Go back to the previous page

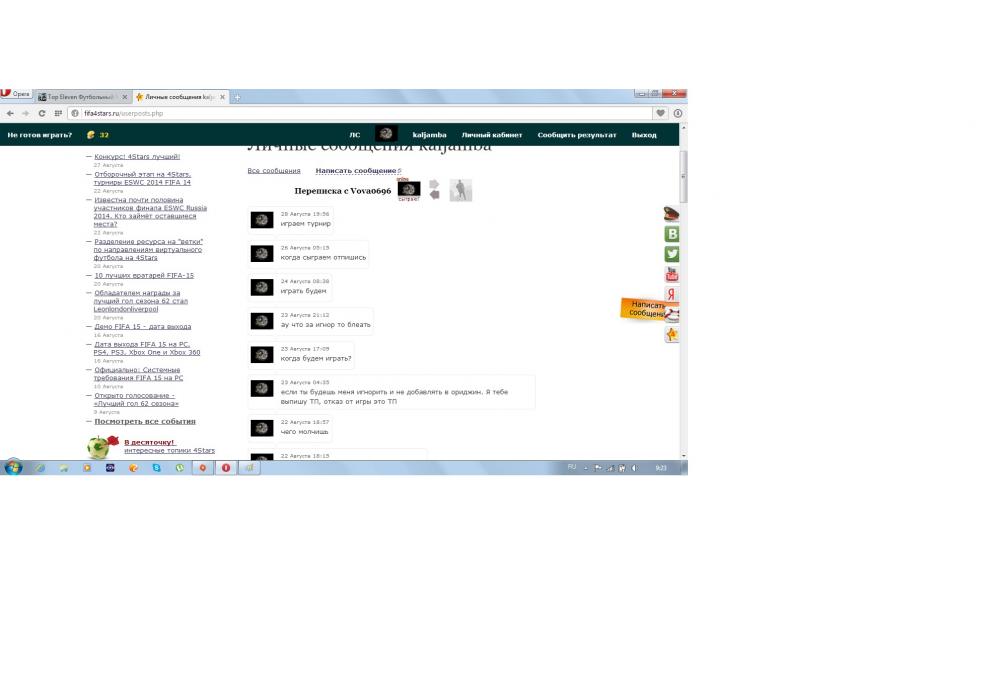[x=10, y=113]
